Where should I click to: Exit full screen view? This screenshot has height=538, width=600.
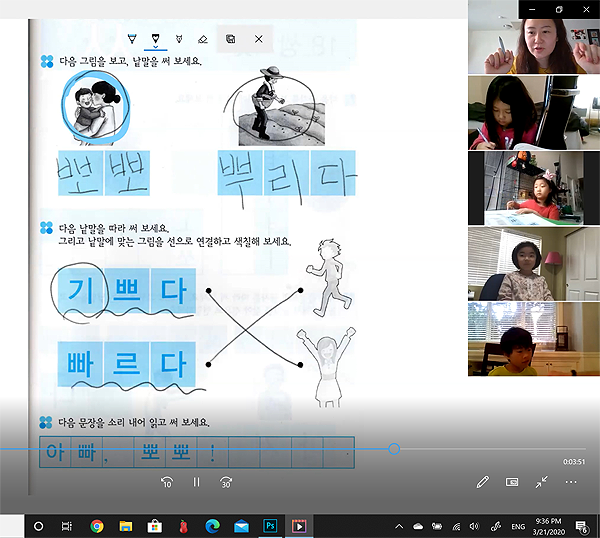[541, 482]
